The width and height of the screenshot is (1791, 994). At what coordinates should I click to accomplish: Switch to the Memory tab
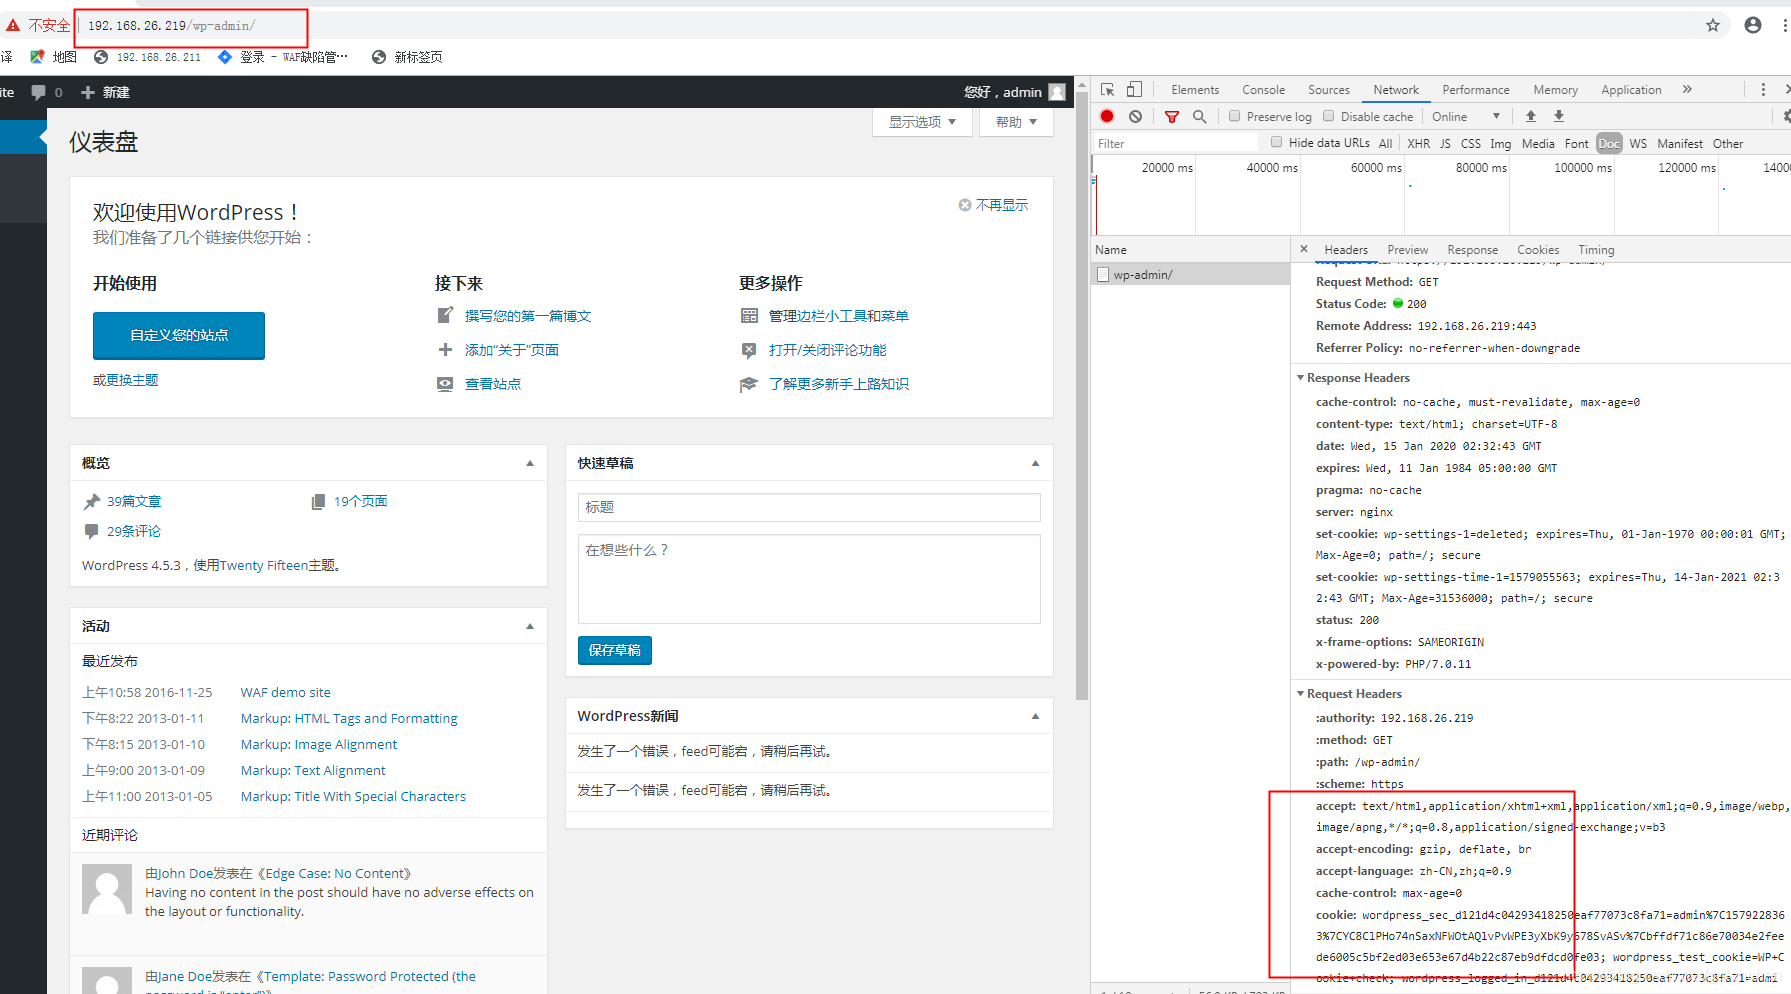(x=1556, y=90)
